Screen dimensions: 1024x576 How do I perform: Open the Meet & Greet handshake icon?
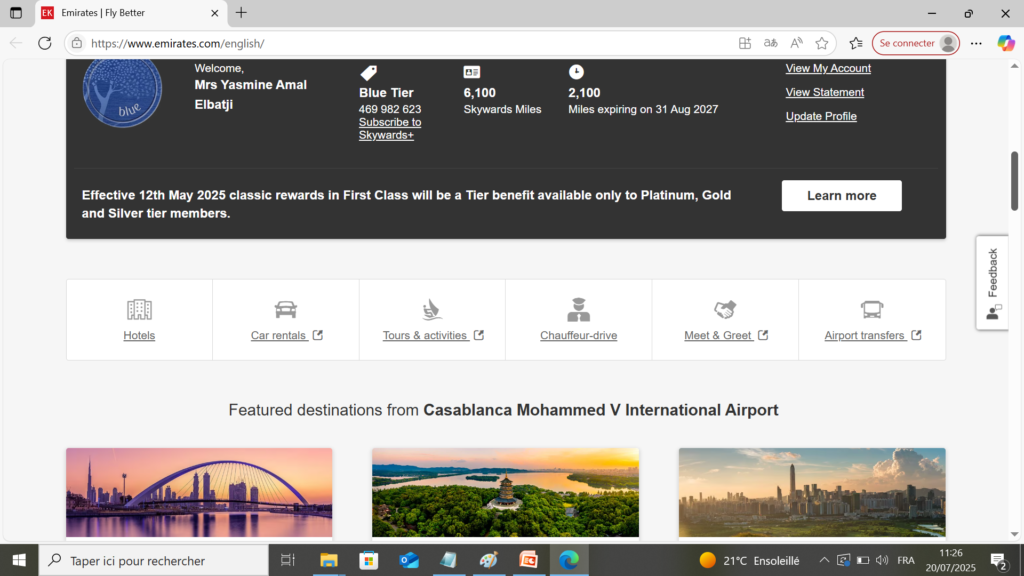[725, 310]
